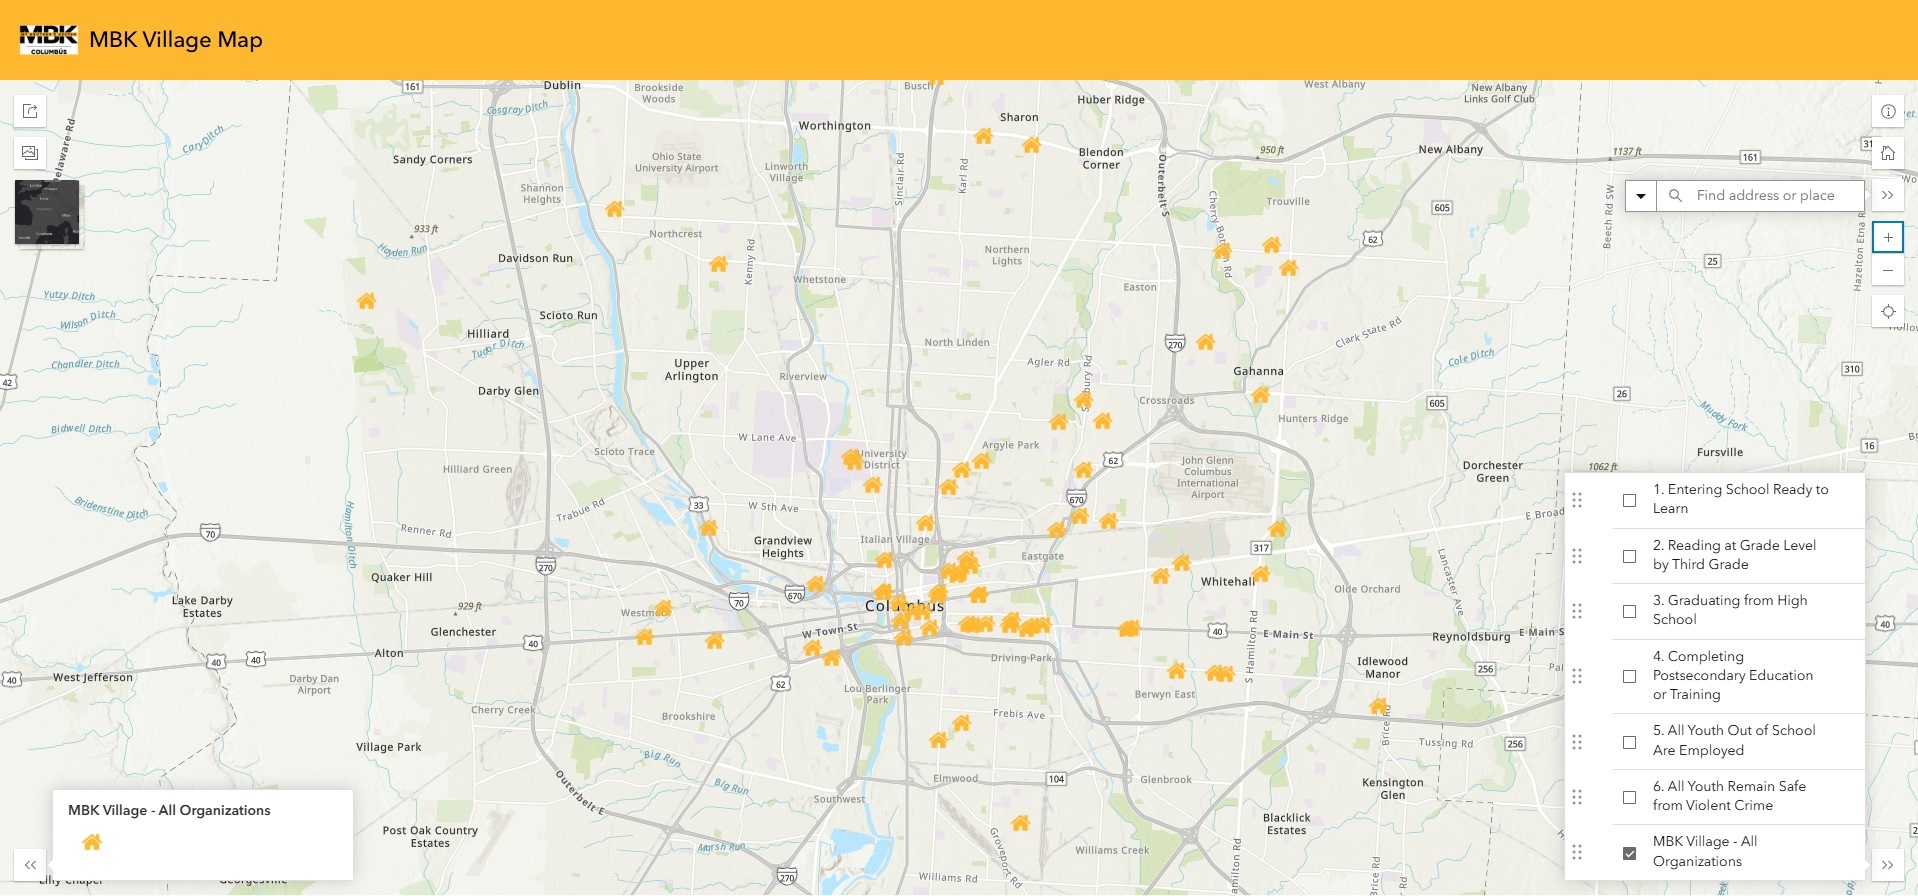
Task: Check the Graduating from High School layer
Action: click(1629, 611)
